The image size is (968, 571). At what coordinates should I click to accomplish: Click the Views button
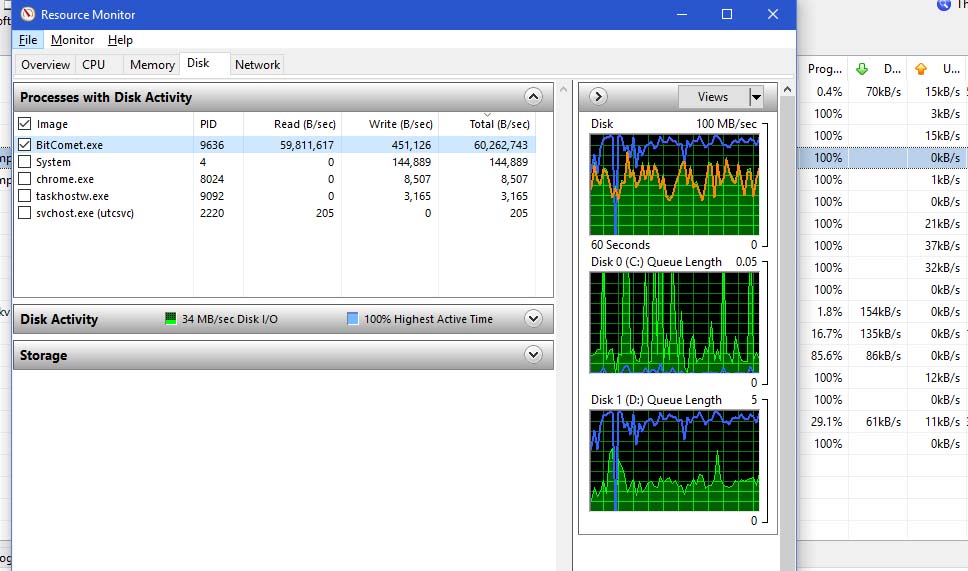713,97
